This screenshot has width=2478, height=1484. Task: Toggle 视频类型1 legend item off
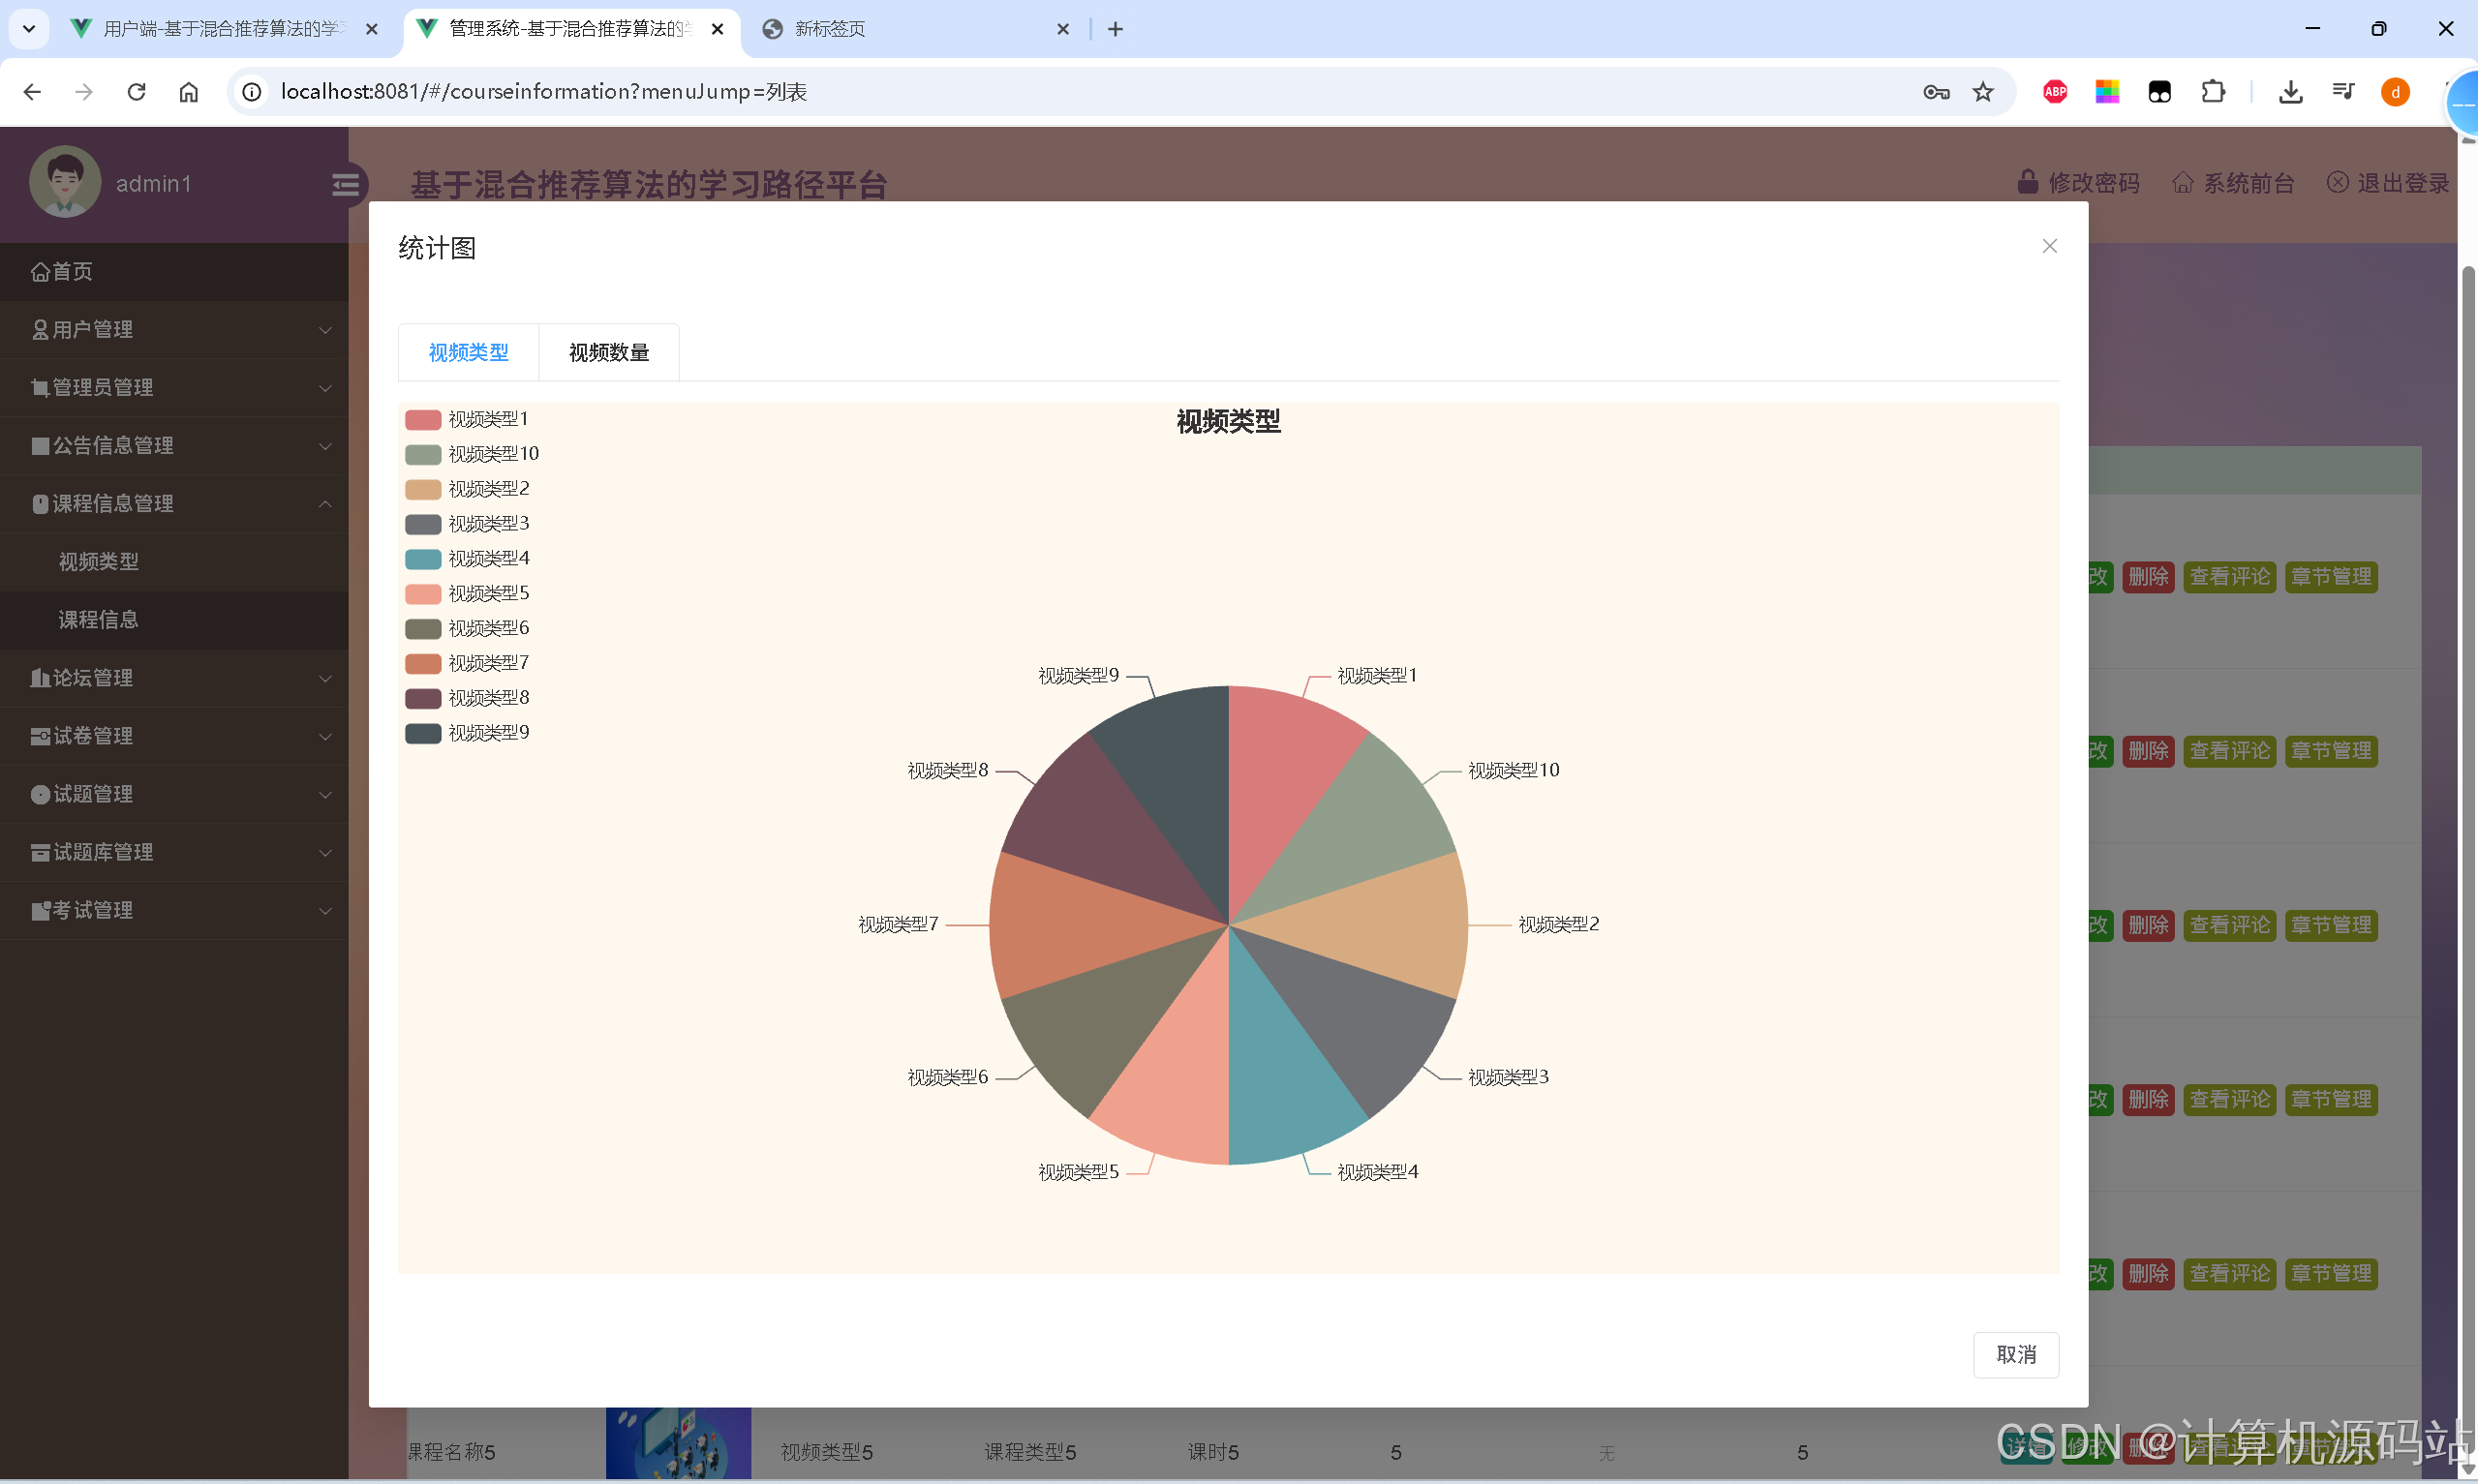pos(467,419)
